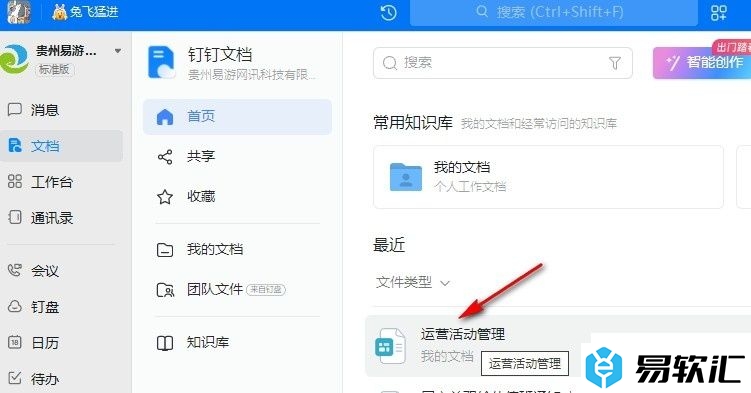Open 文档 in the left sidebar
The height and width of the screenshot is (393, 751).
61,146
